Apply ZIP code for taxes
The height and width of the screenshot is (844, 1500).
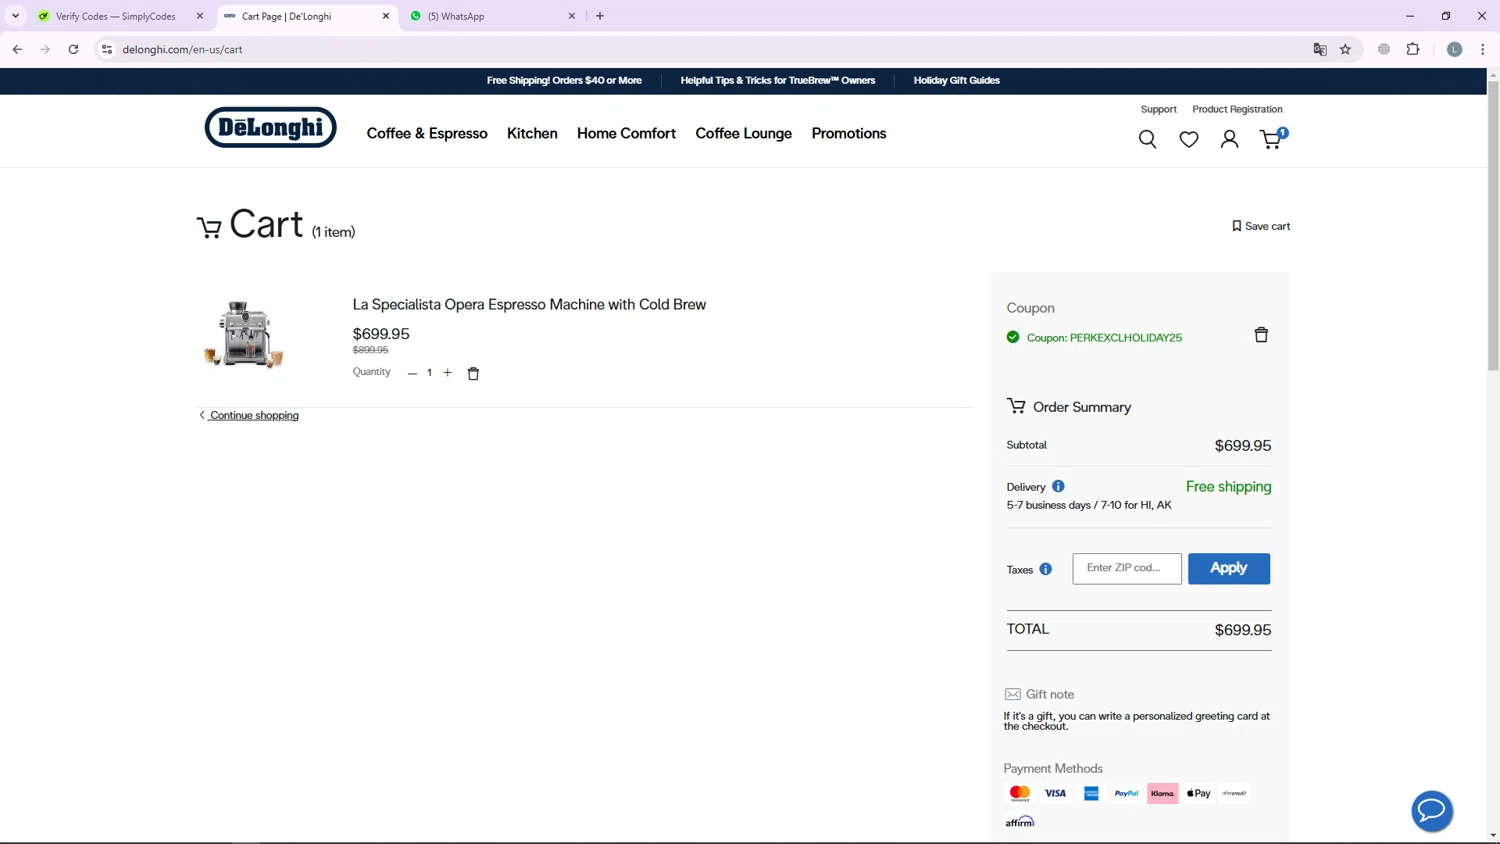[1229, 568]
